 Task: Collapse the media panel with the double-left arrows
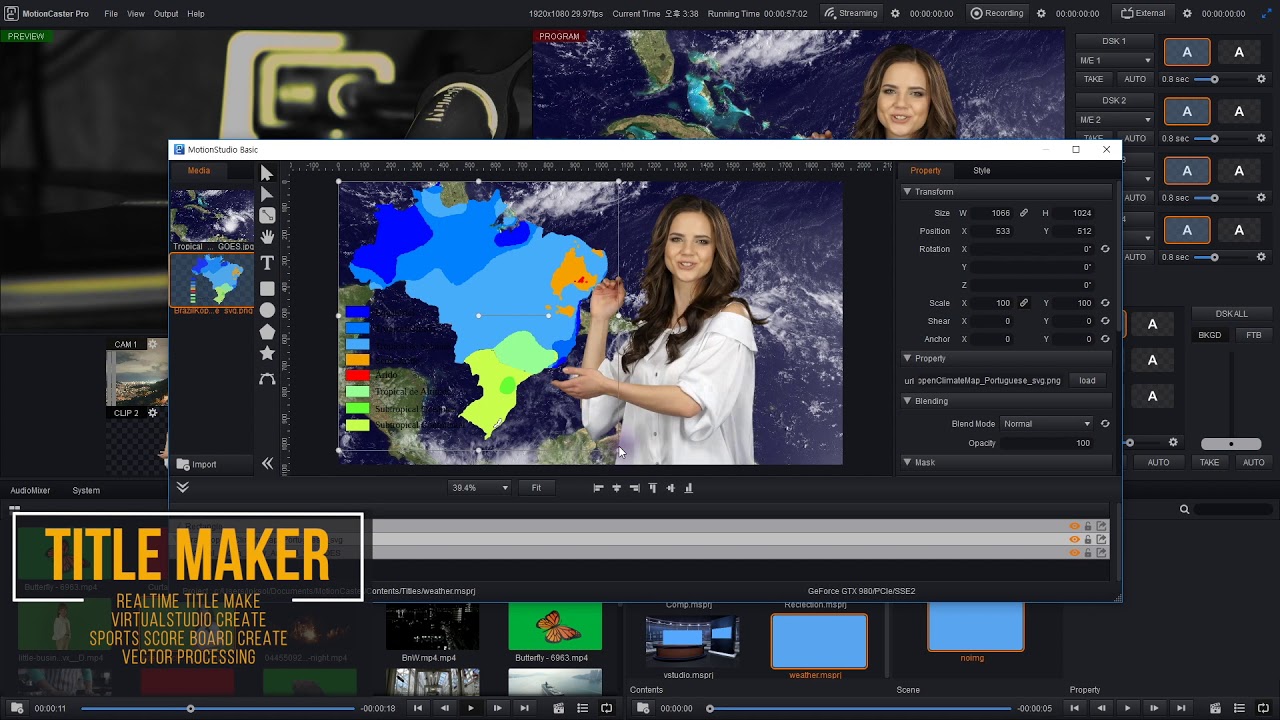click(x=267, y=463)
